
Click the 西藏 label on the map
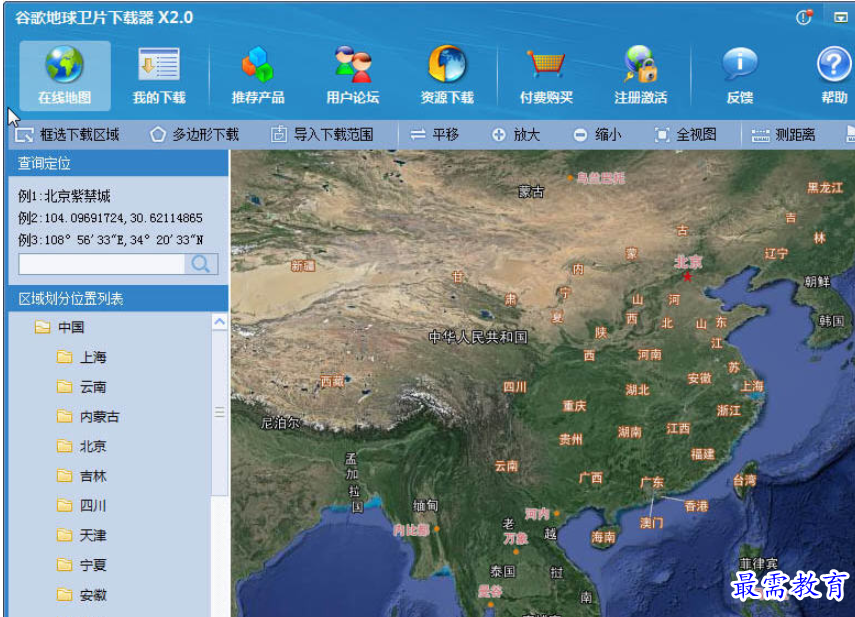(x=332, y=381)
